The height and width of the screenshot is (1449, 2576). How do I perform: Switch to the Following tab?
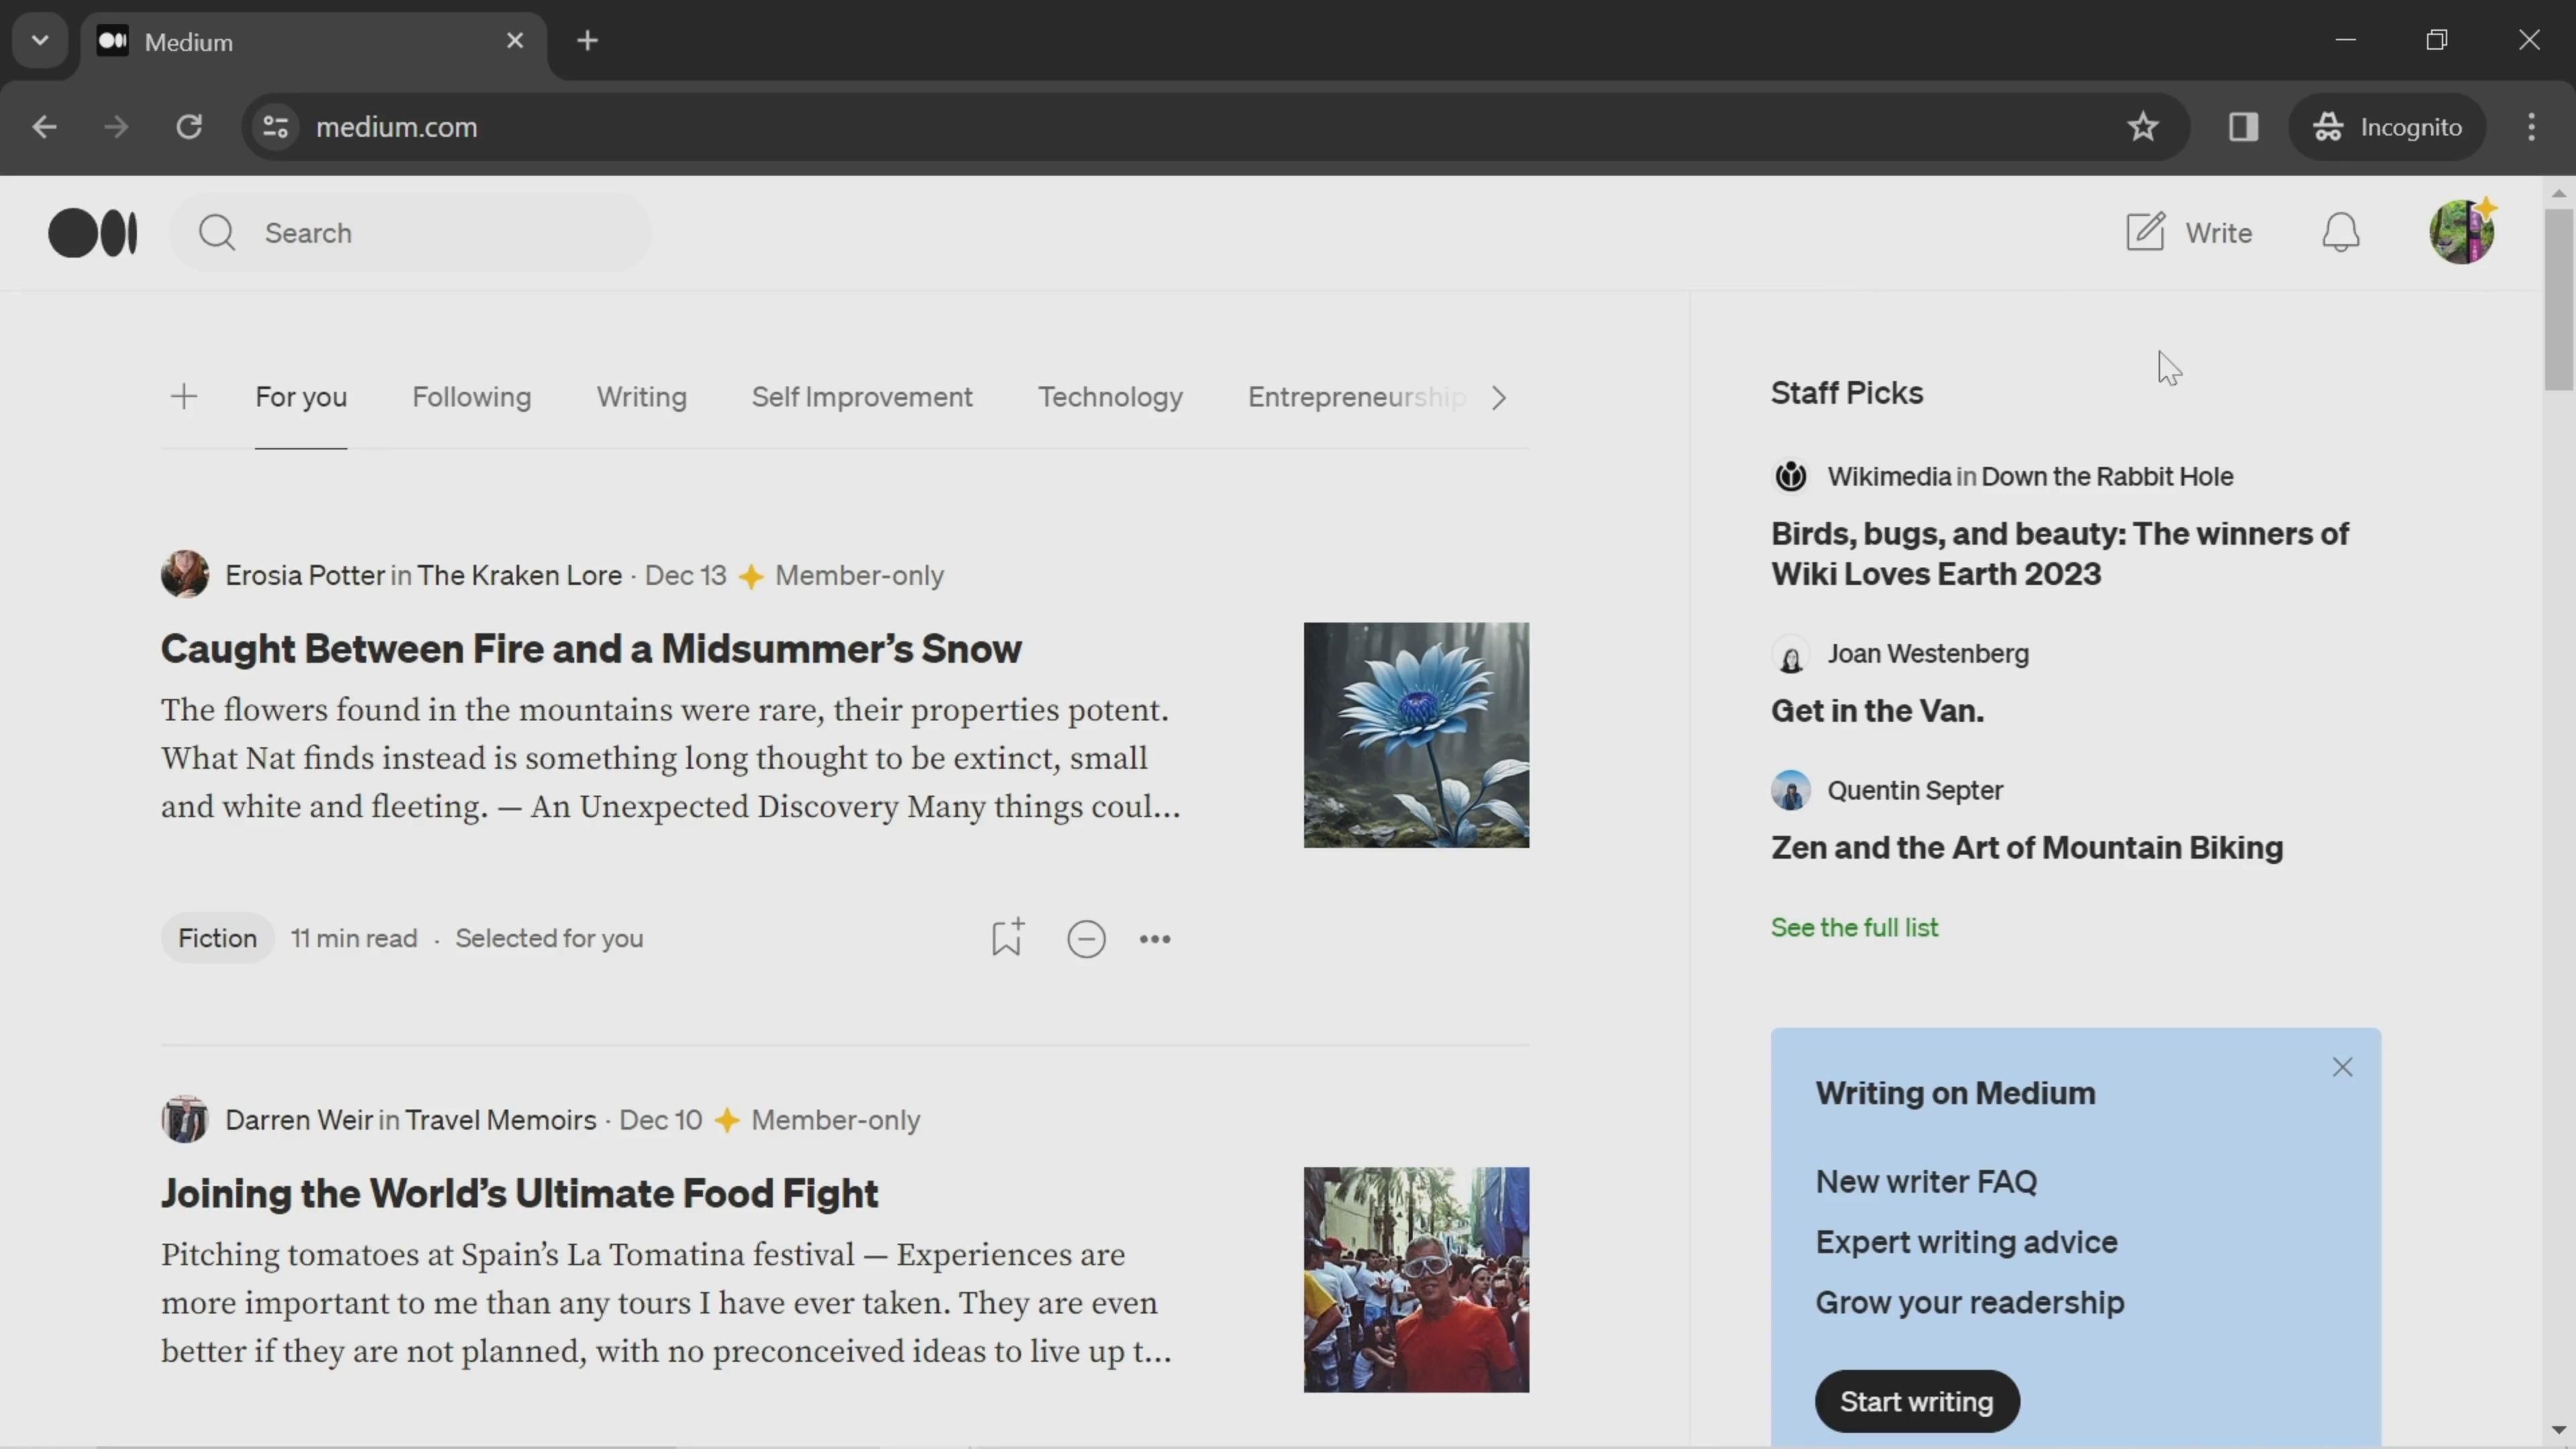471,397
